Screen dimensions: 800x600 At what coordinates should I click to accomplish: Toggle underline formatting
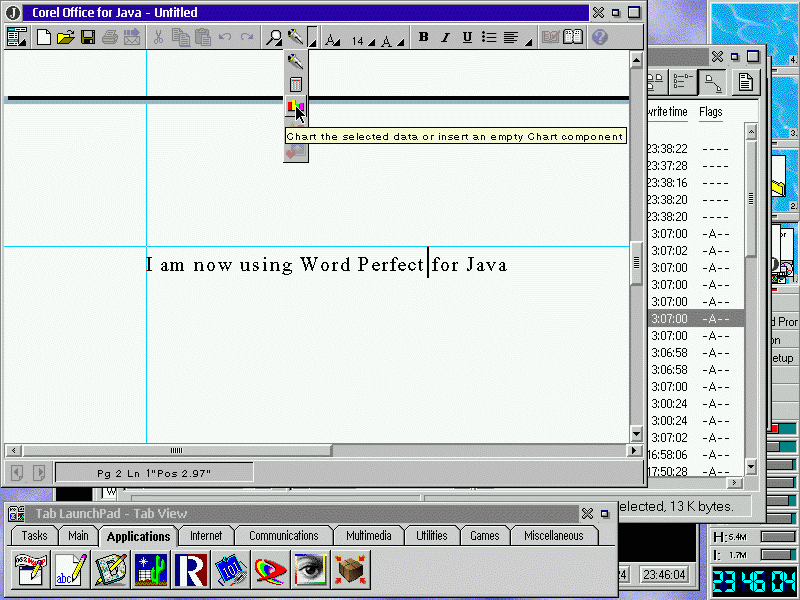(x=467, y=37)
